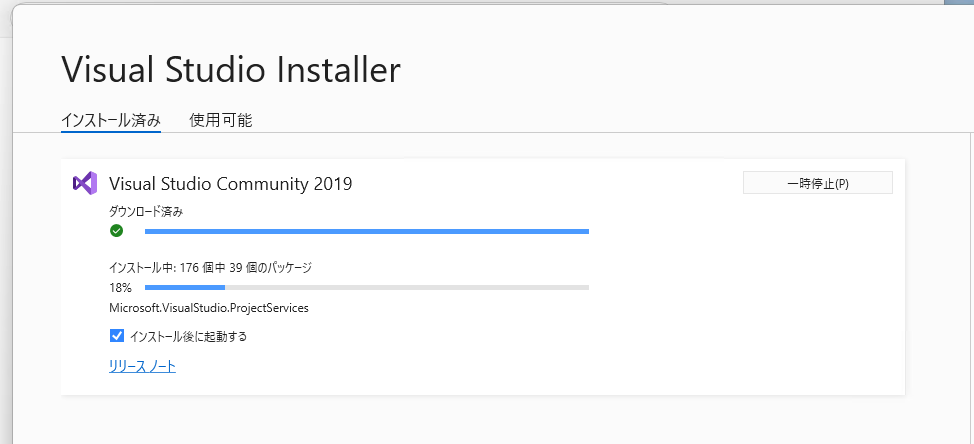Click the 18% install percentage text
974x444 pixels.
[x=120, y=287]
